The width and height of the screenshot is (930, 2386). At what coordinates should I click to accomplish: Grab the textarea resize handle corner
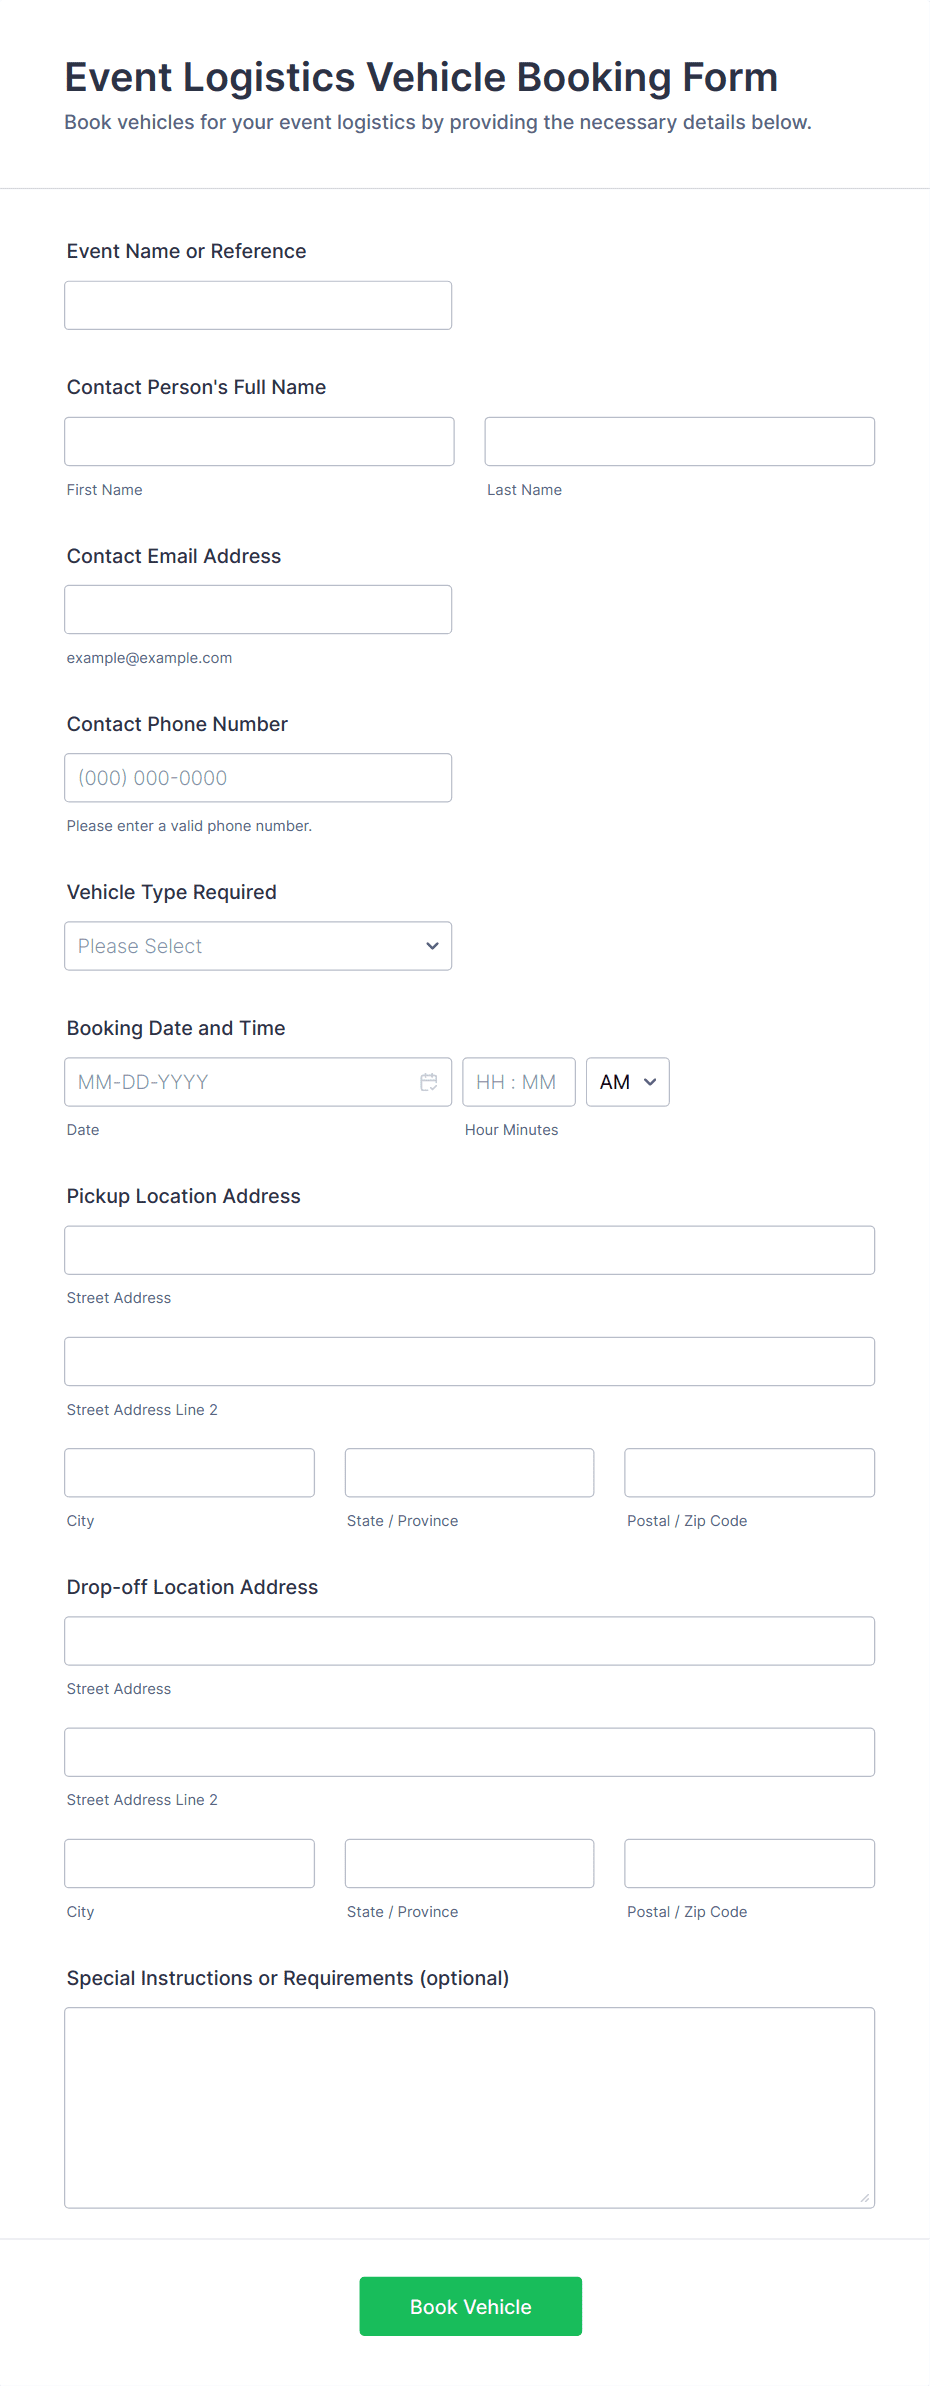pyautogui.click(x=865, y=2198)
